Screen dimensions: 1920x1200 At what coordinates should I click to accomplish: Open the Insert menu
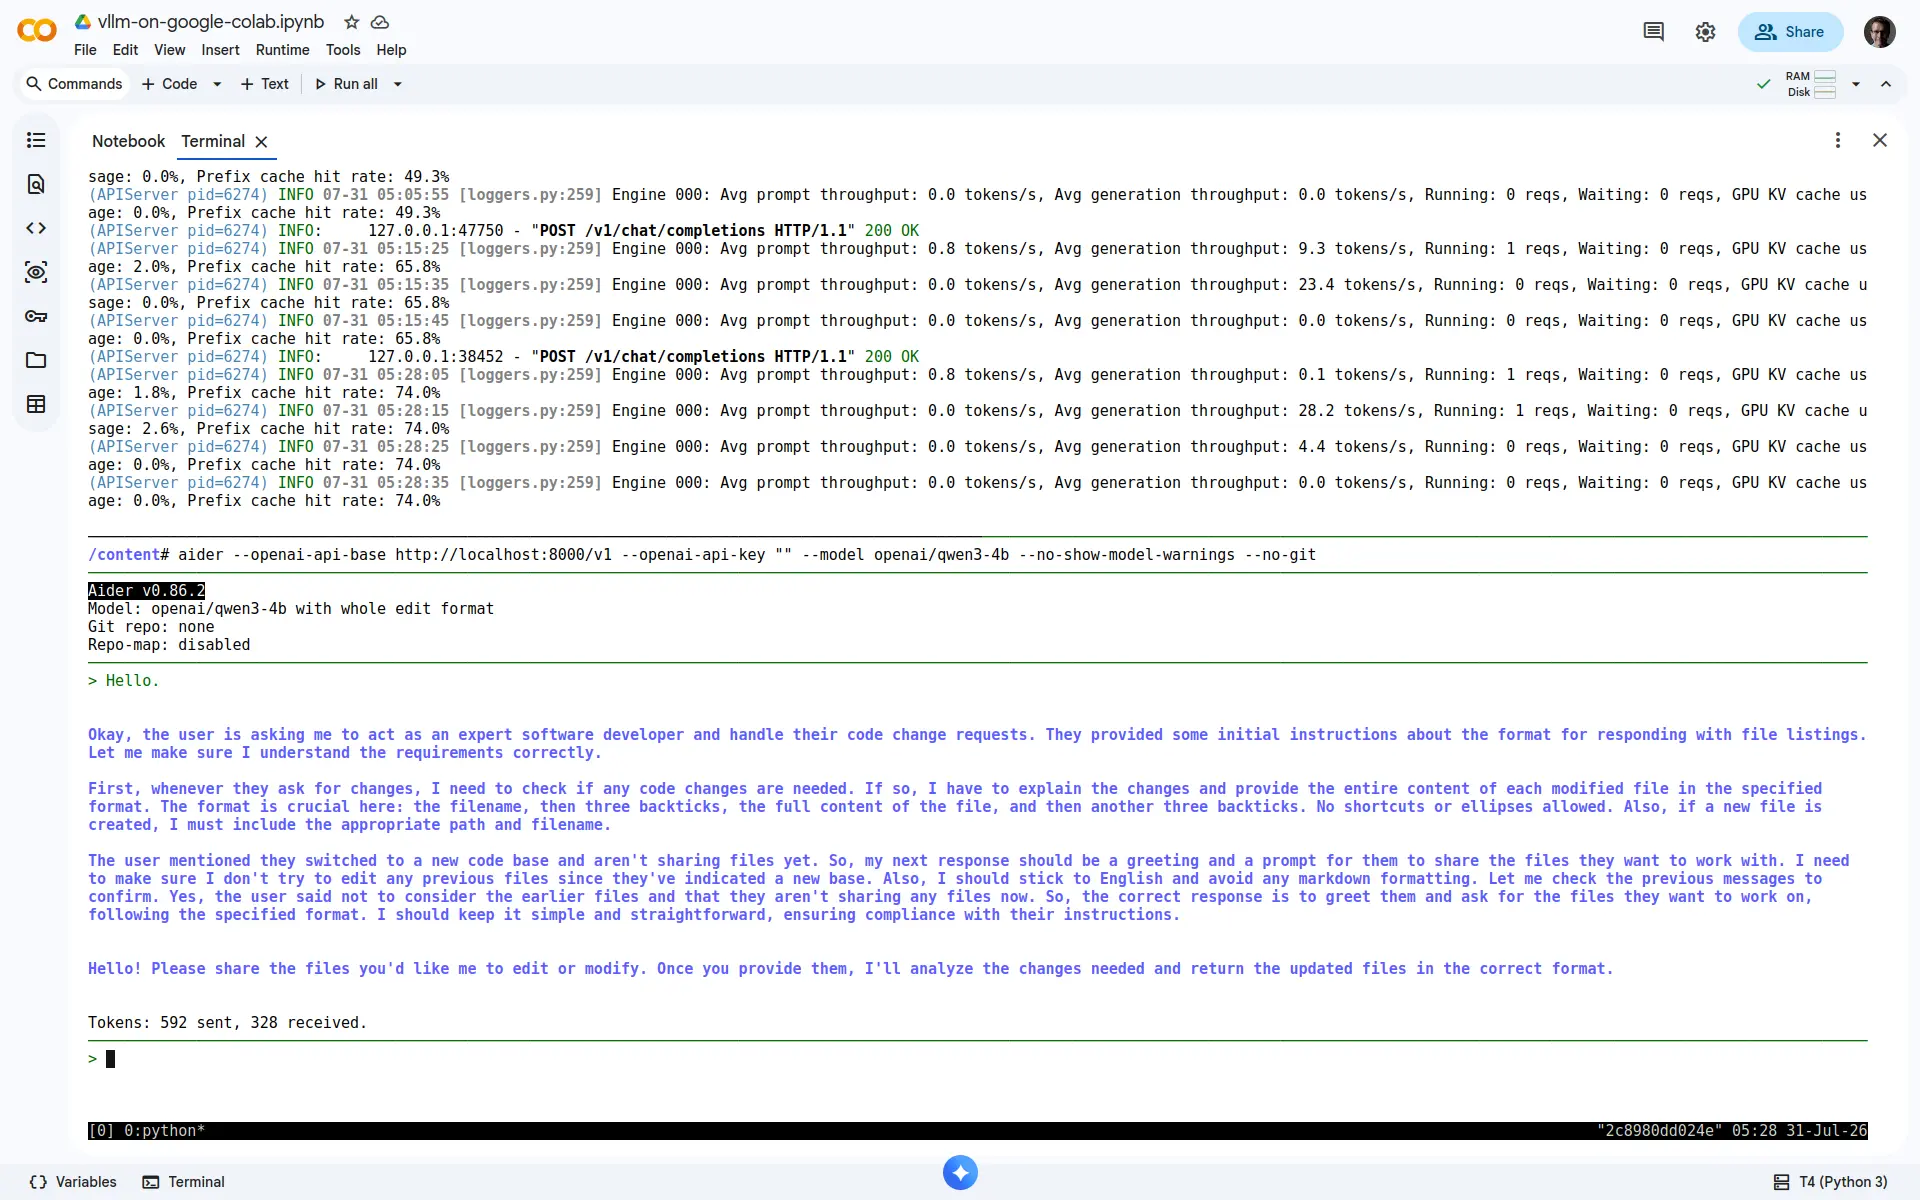pos(220,50)
